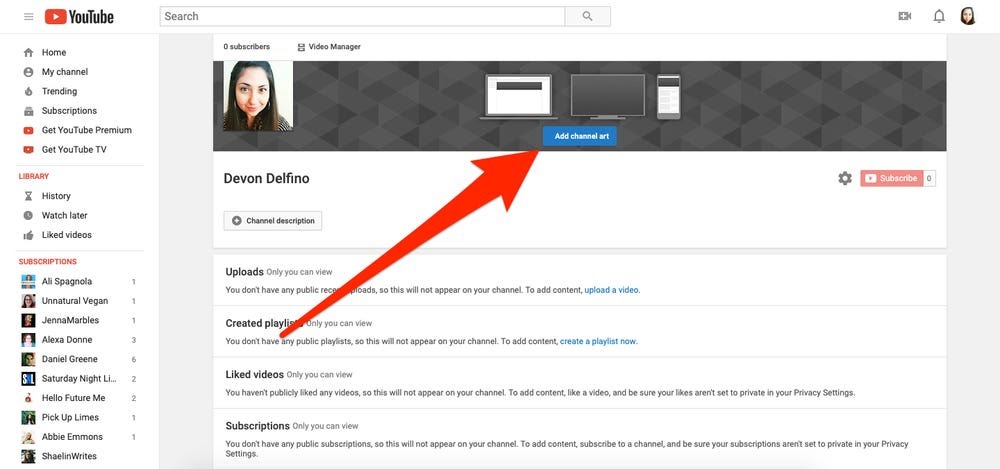
Task: Select Watch later in Library
Action: click(64, 215)
